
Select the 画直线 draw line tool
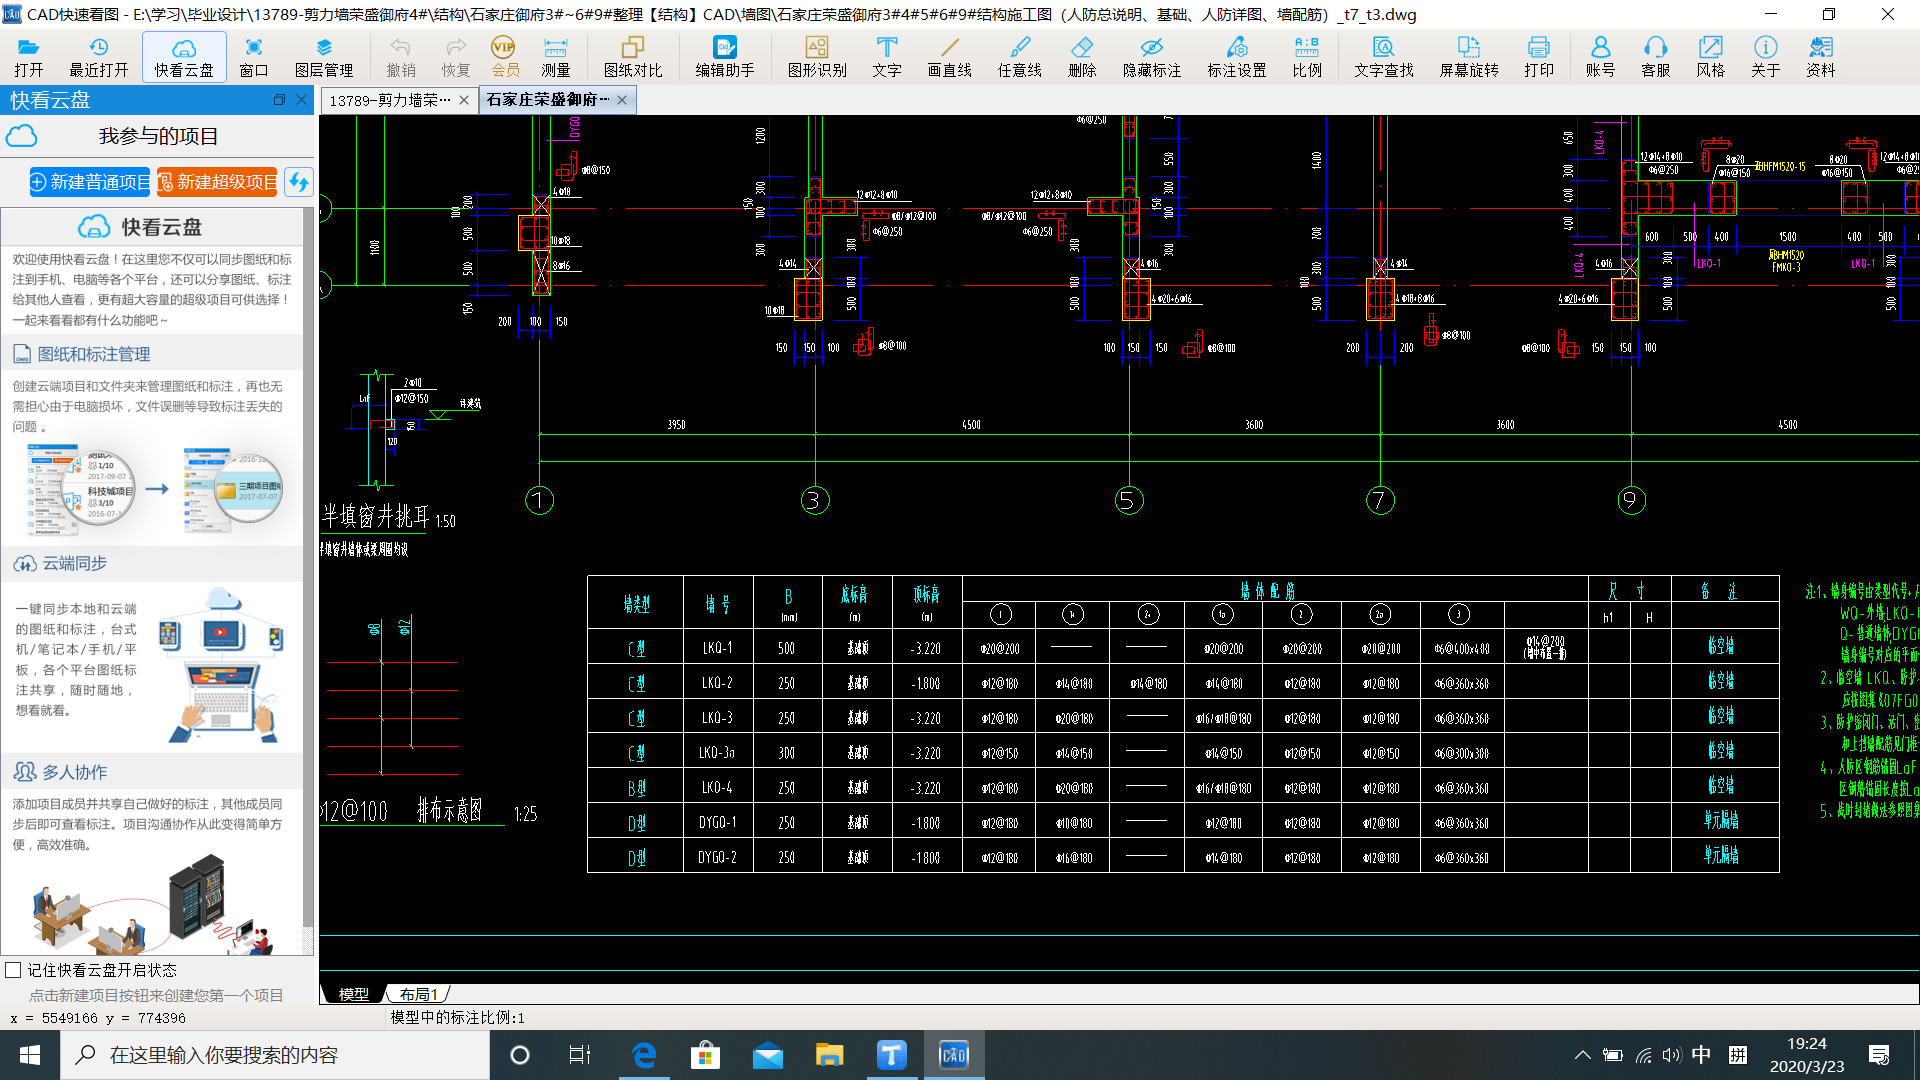click(x=950, y=57)
